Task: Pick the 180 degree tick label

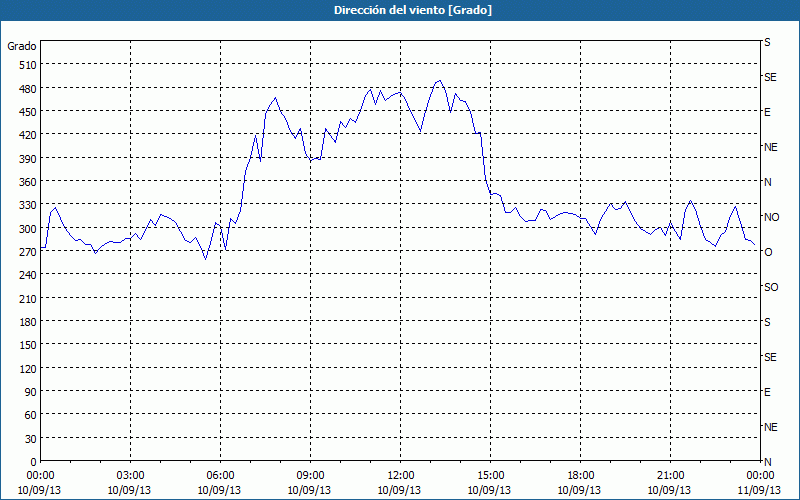Action: coord(28,322)
